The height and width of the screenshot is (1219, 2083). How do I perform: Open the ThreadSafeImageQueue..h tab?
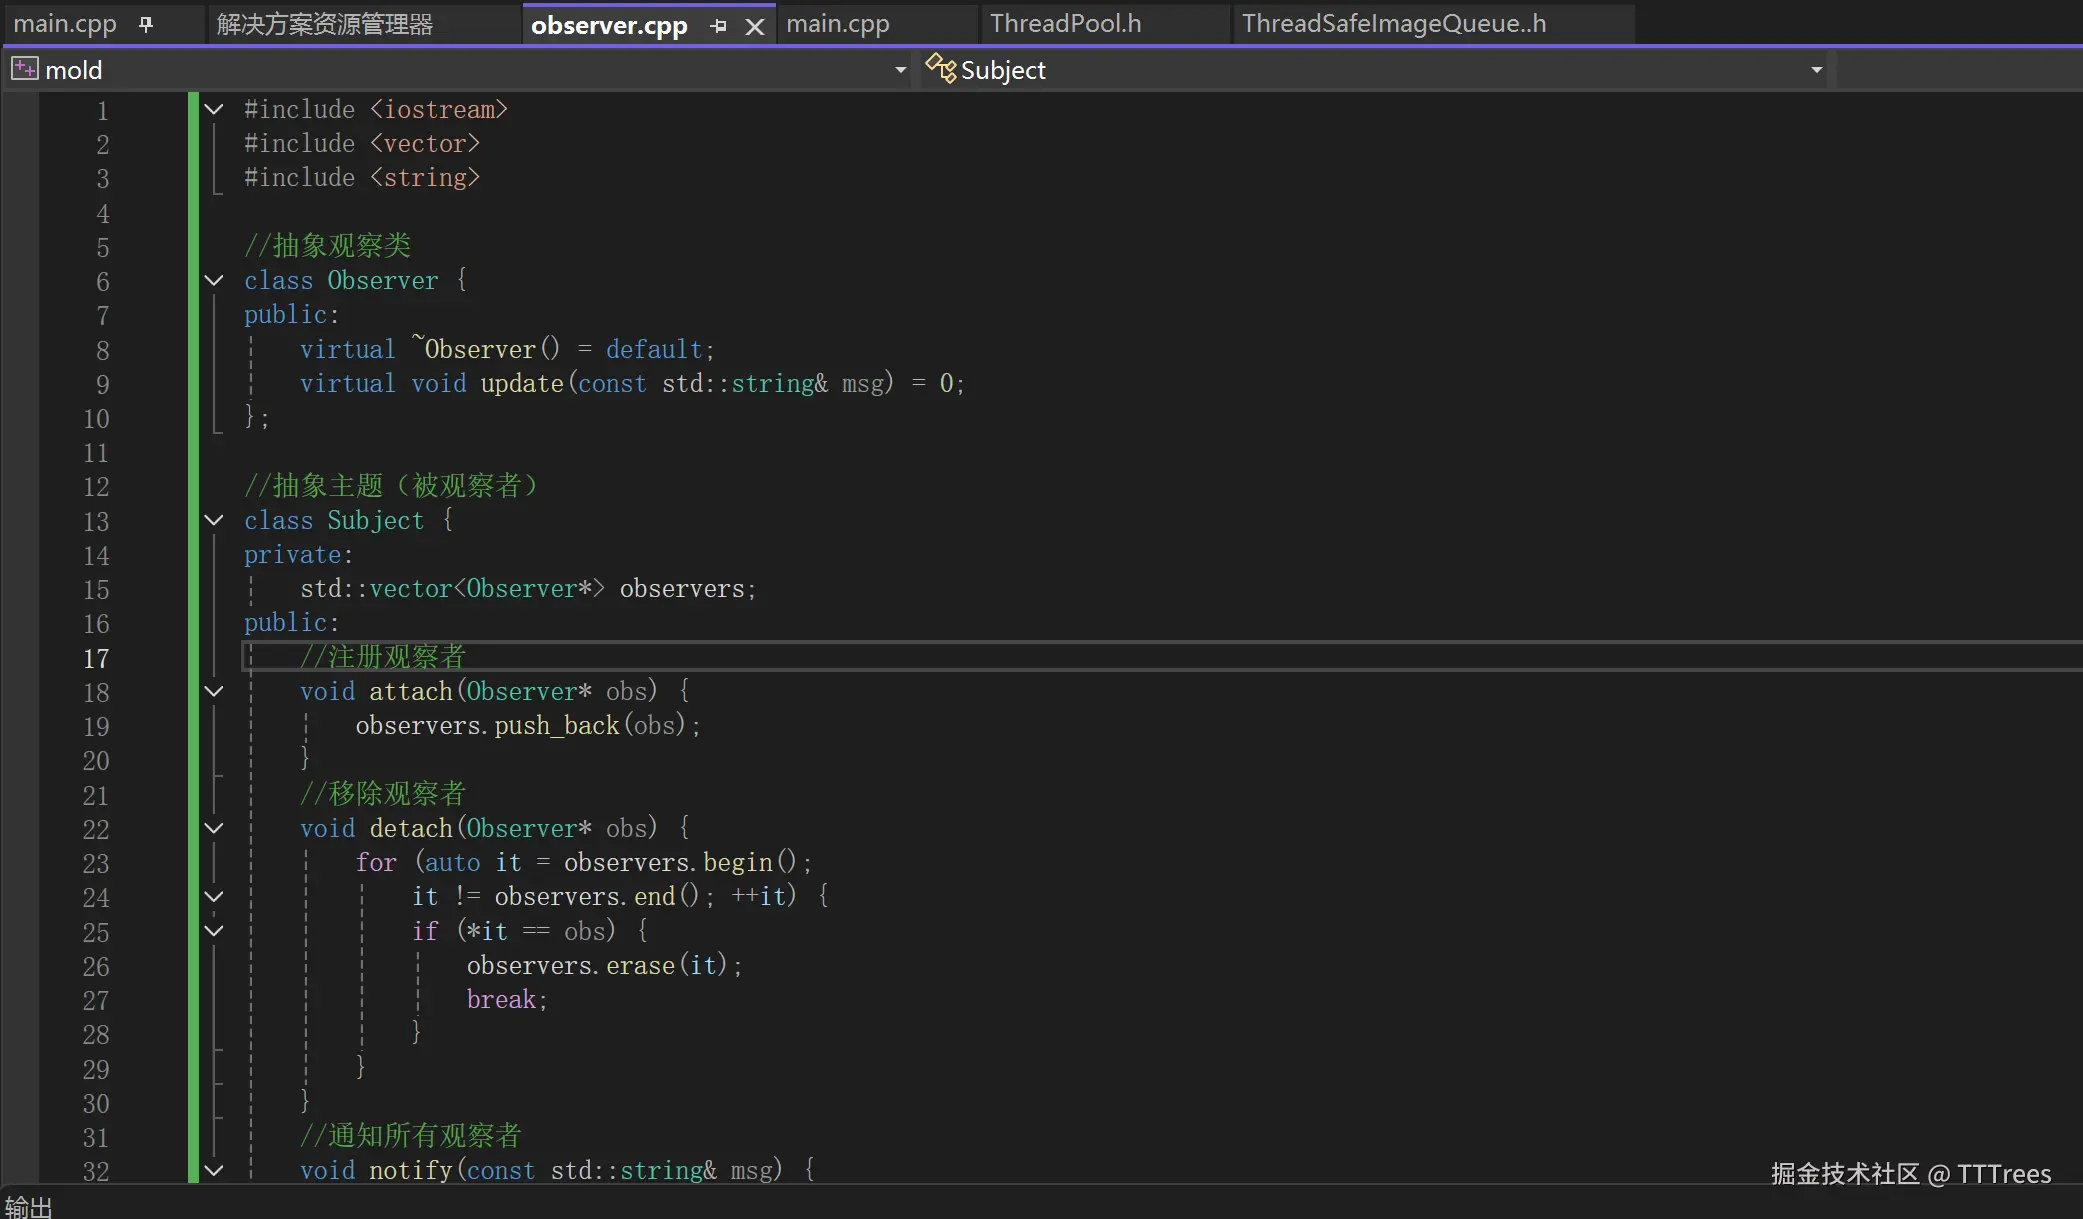1393,24
